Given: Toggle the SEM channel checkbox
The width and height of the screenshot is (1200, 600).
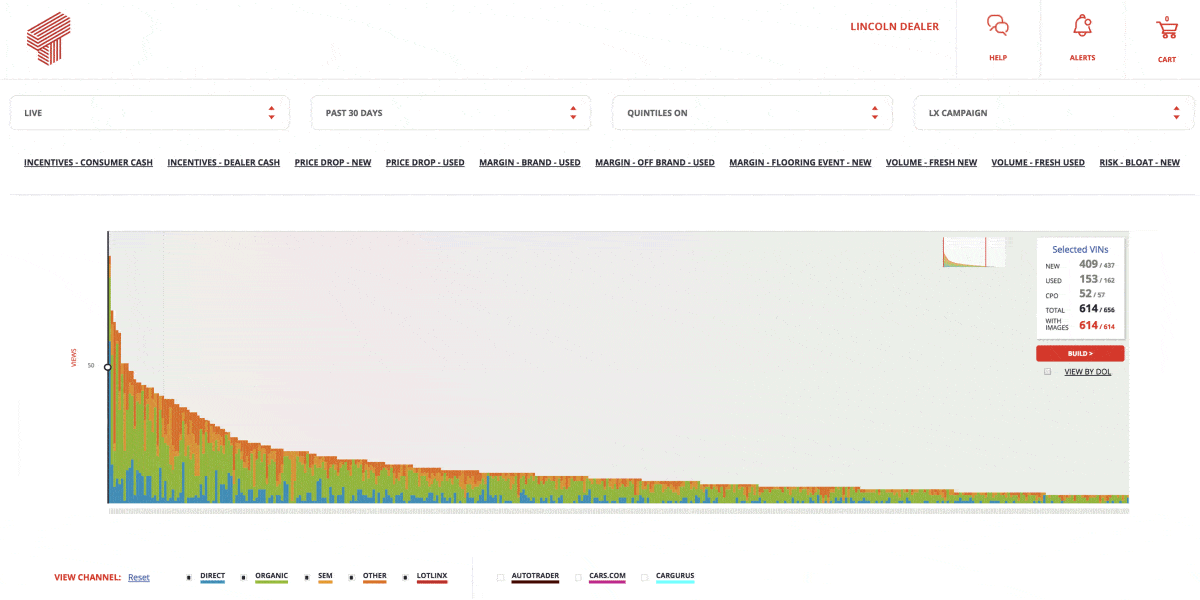Looking at the screenshot, I should click(307, 577).
